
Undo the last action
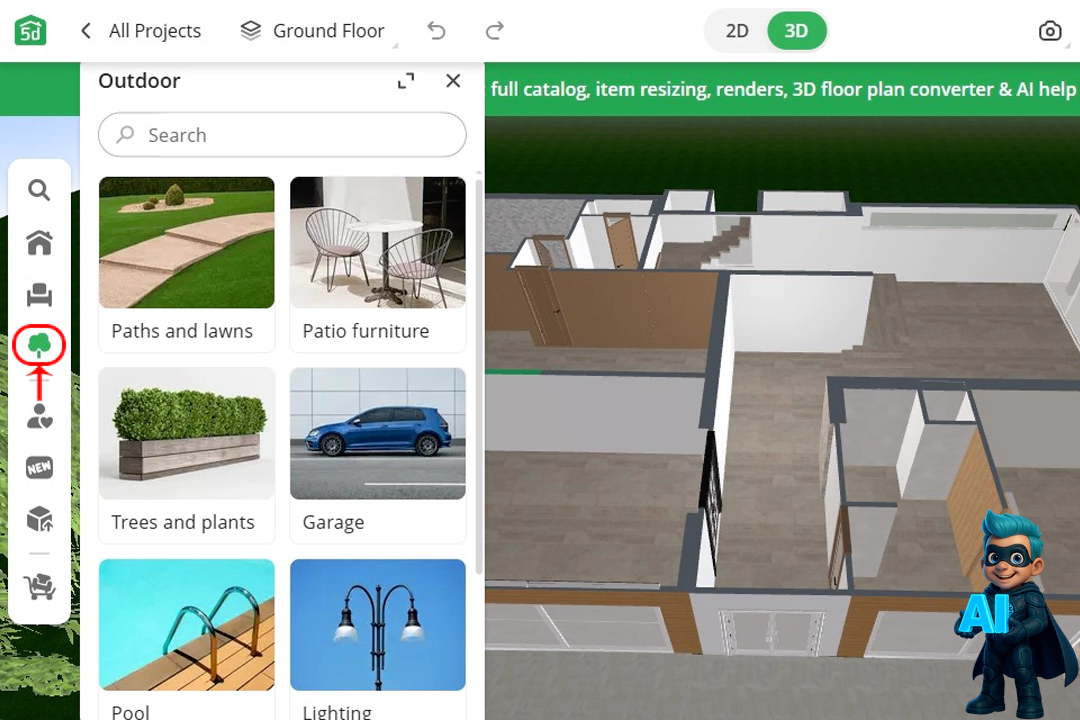click(x=436, y=31)
